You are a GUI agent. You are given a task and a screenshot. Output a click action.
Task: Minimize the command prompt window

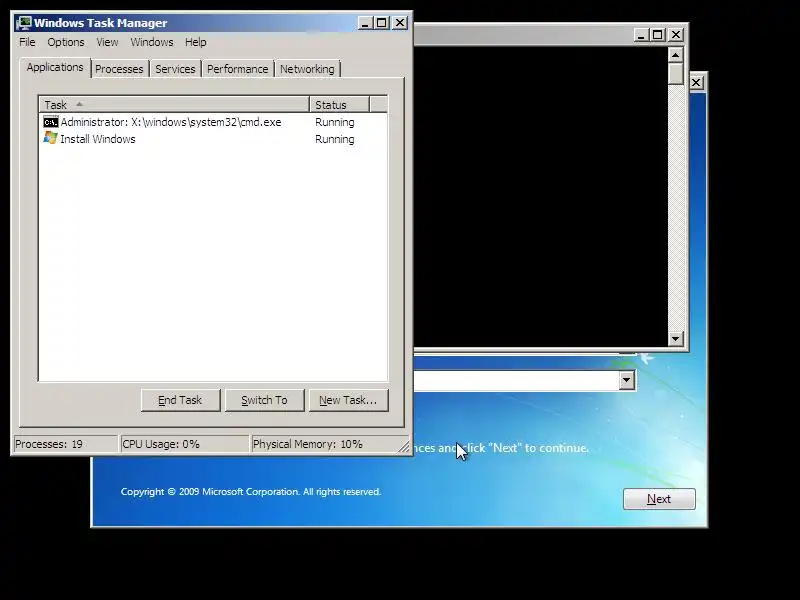pyautogui.click(x=641, y=35)
